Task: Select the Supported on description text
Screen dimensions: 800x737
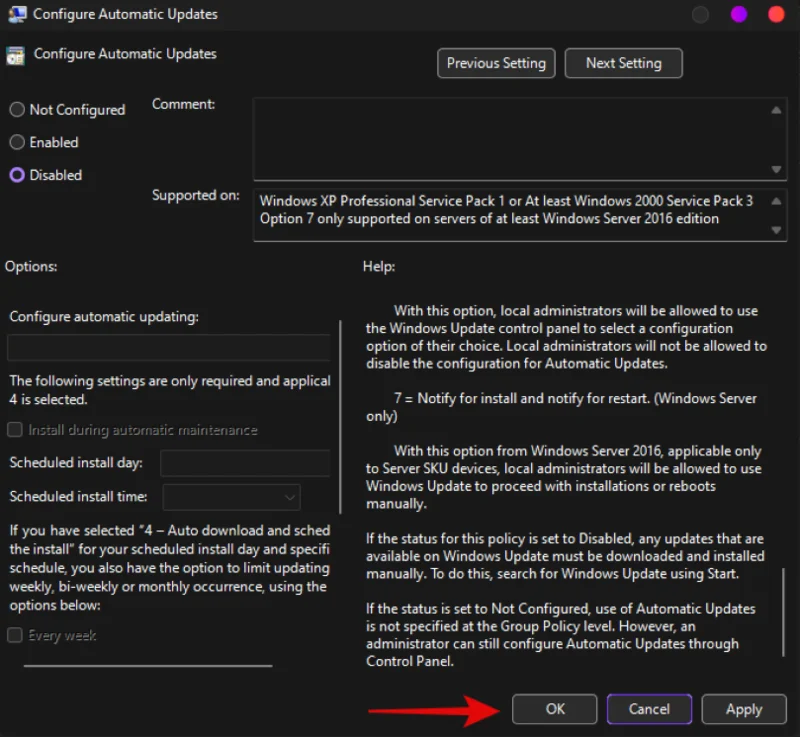Action: coord(500,210)
